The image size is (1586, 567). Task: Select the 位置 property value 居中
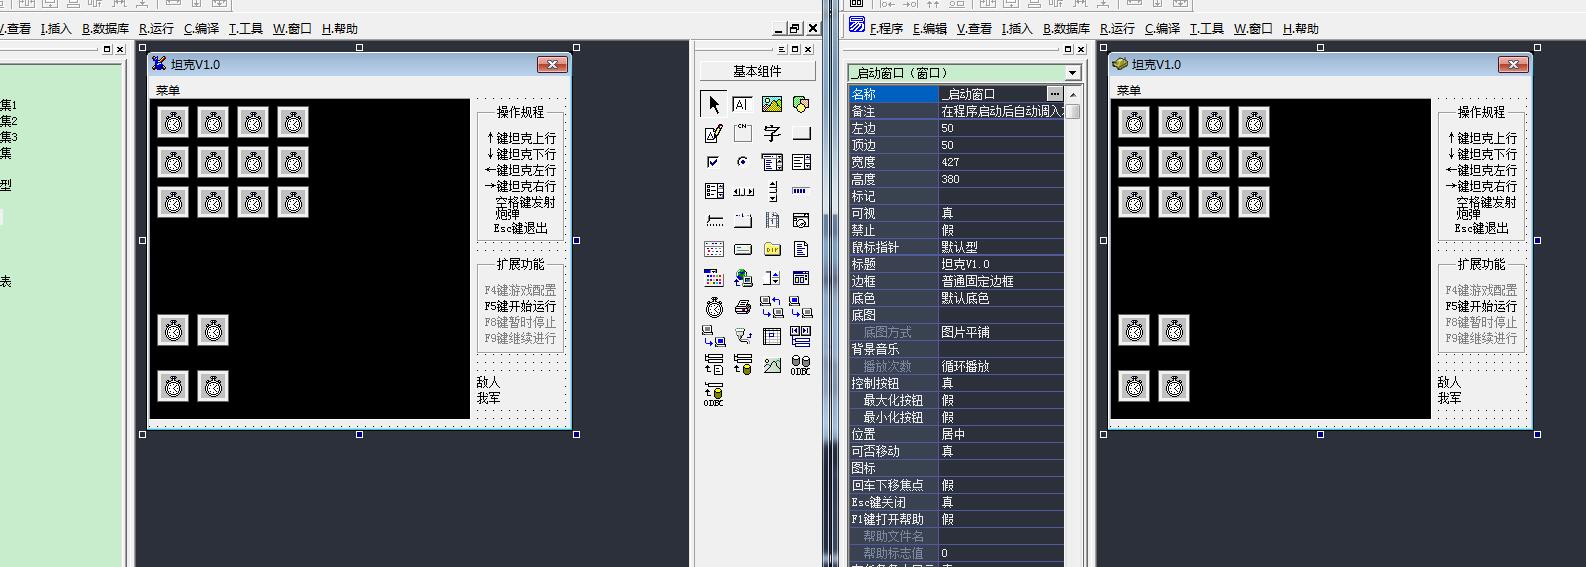coord(1001,434)
